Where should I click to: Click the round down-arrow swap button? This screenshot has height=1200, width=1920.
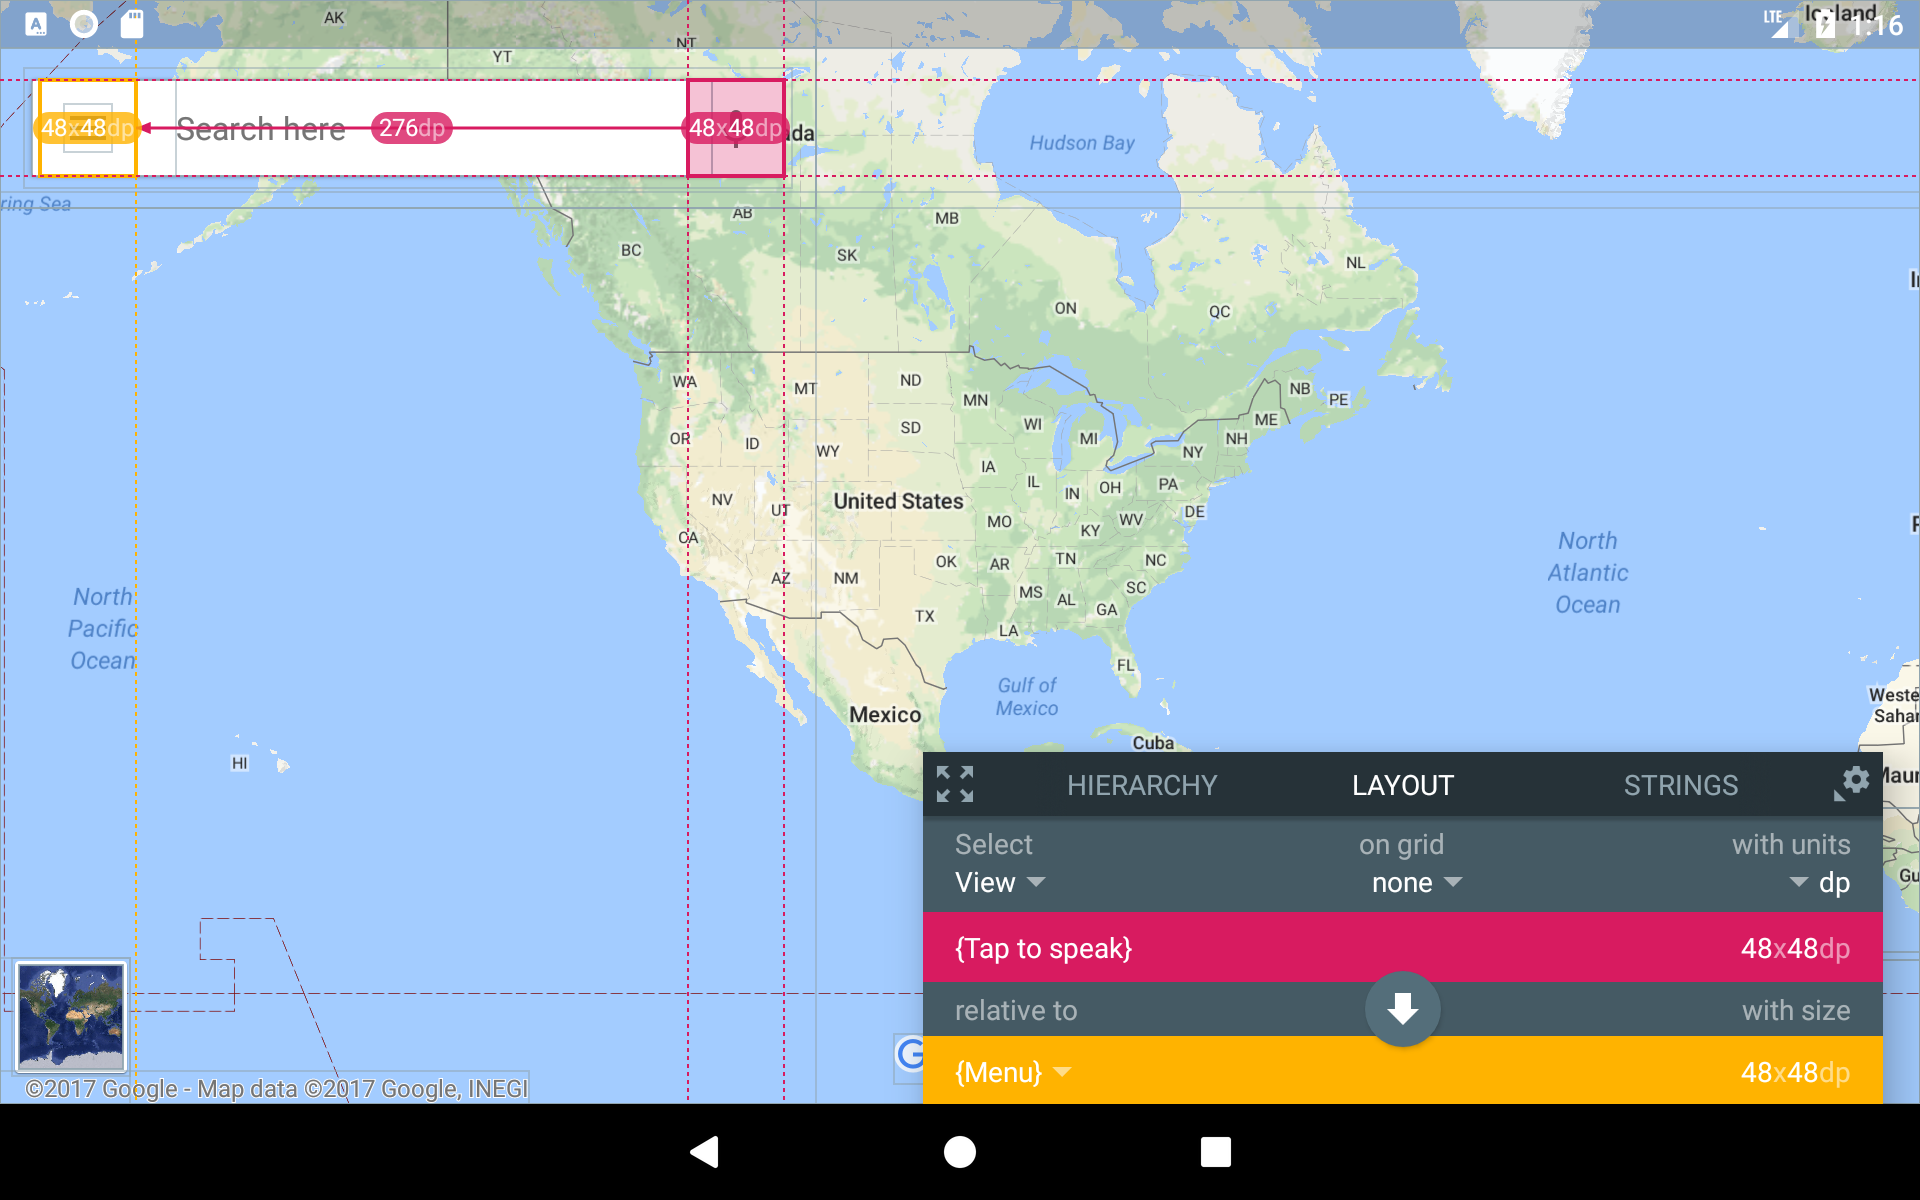point(1403,1009)
